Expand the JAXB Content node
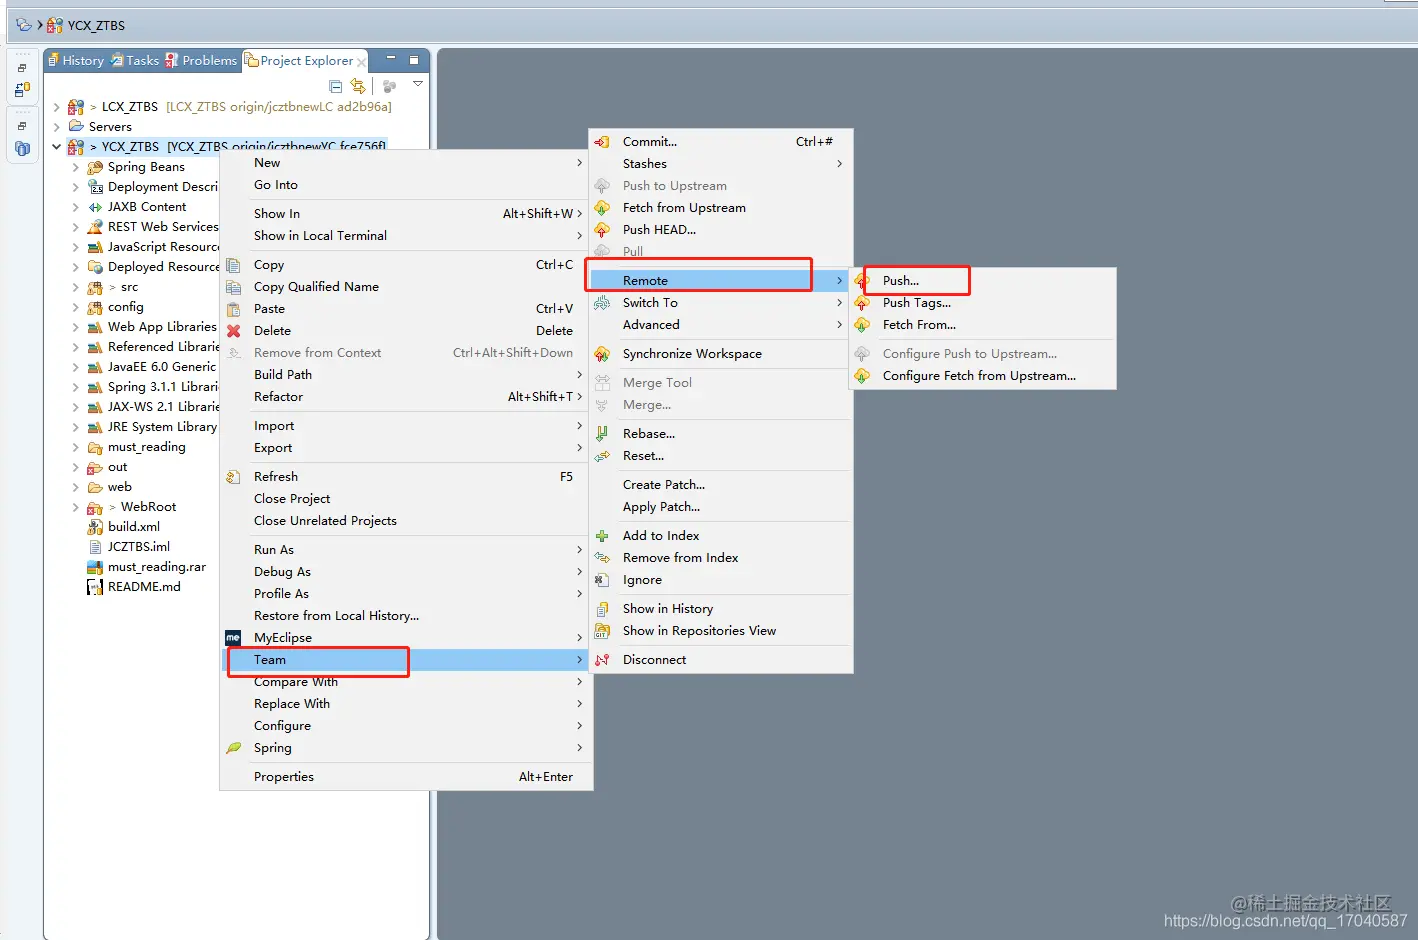 pos(76,207)
